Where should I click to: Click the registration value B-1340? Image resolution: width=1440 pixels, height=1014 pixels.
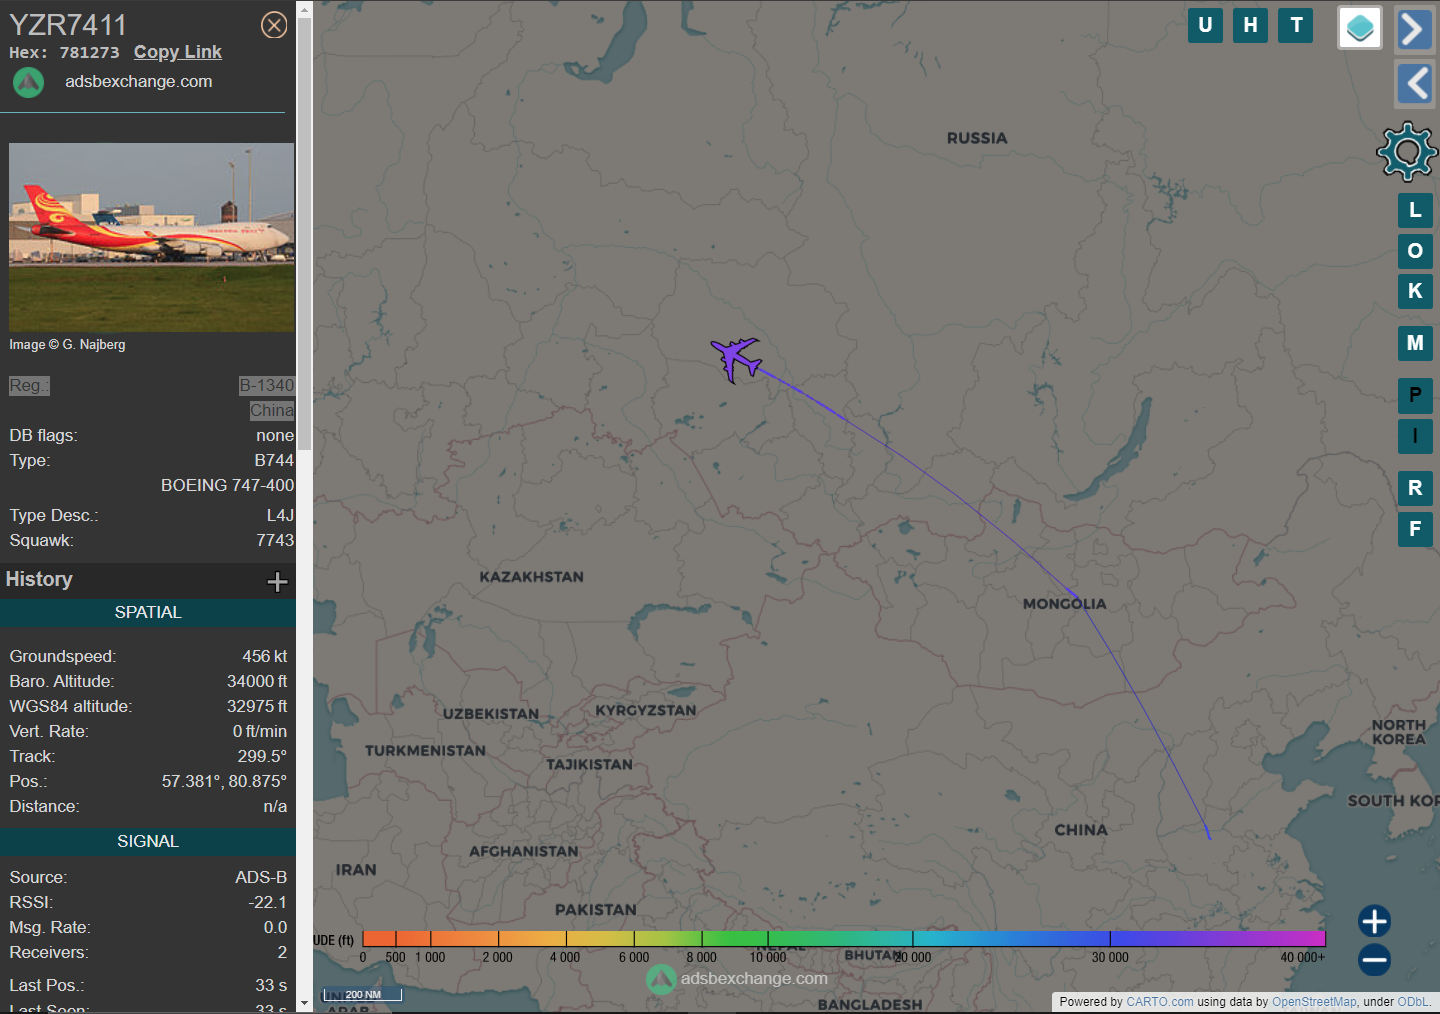[x=267, y=386]
